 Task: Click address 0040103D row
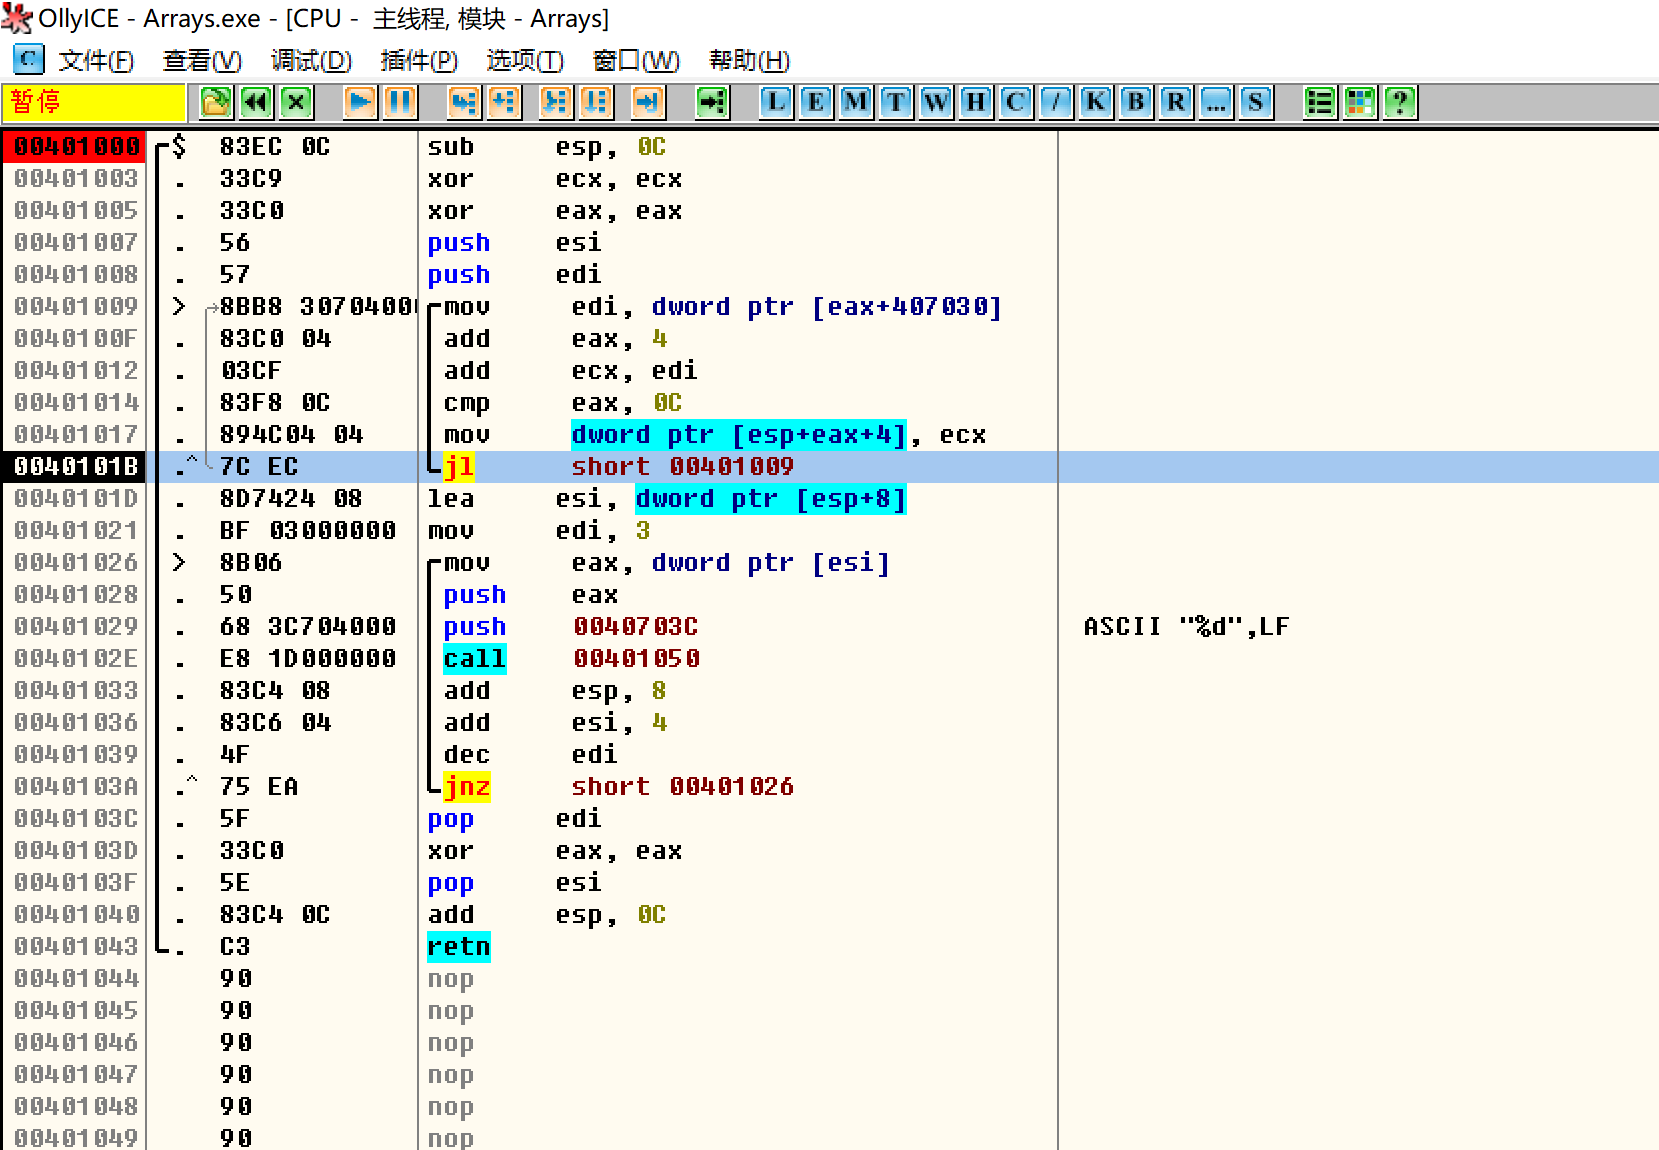tap(76, 851)
